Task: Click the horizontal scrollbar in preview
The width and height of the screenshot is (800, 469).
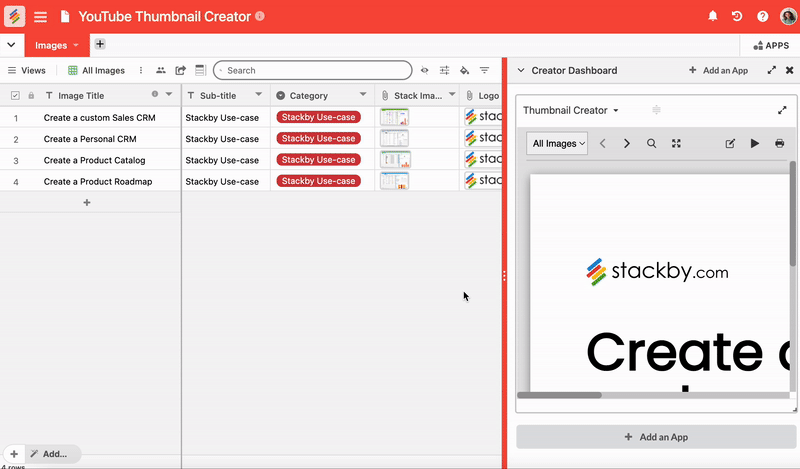Action: pos(559,395)
